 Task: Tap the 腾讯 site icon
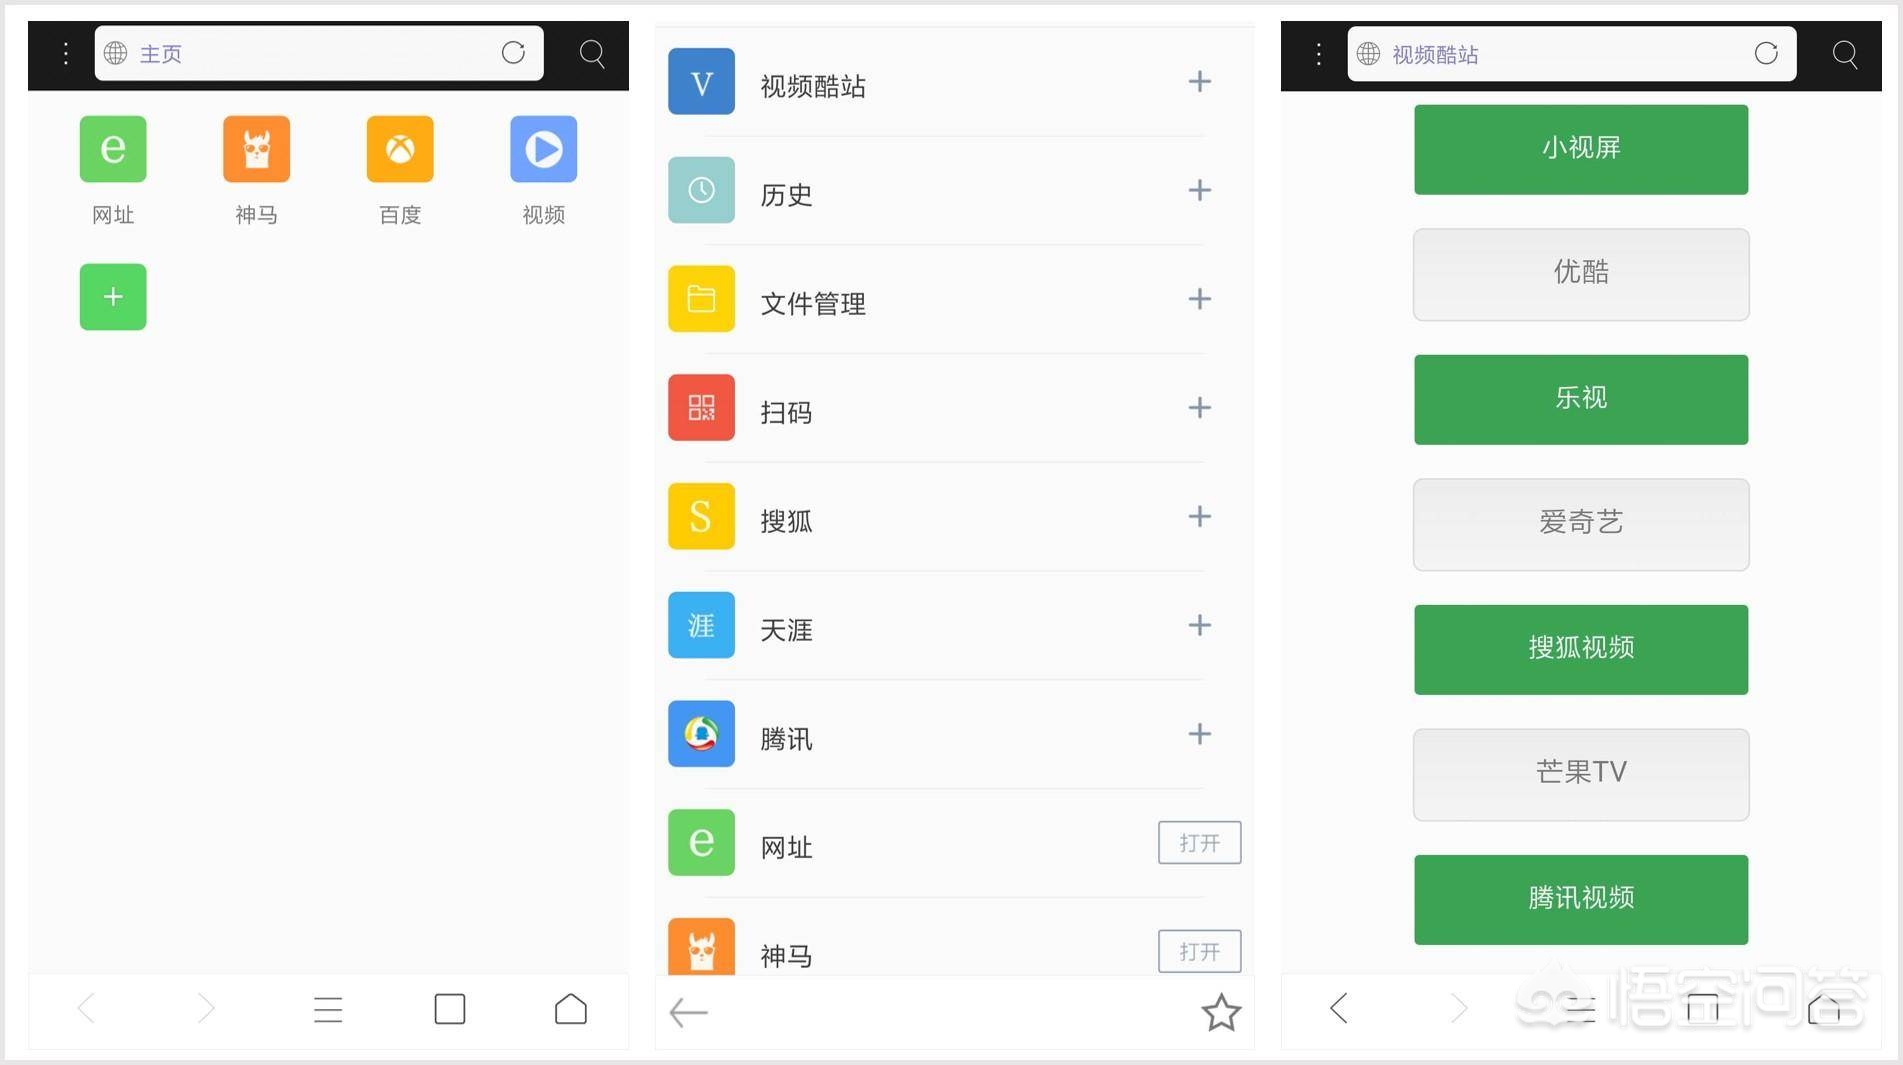point(700,733)
